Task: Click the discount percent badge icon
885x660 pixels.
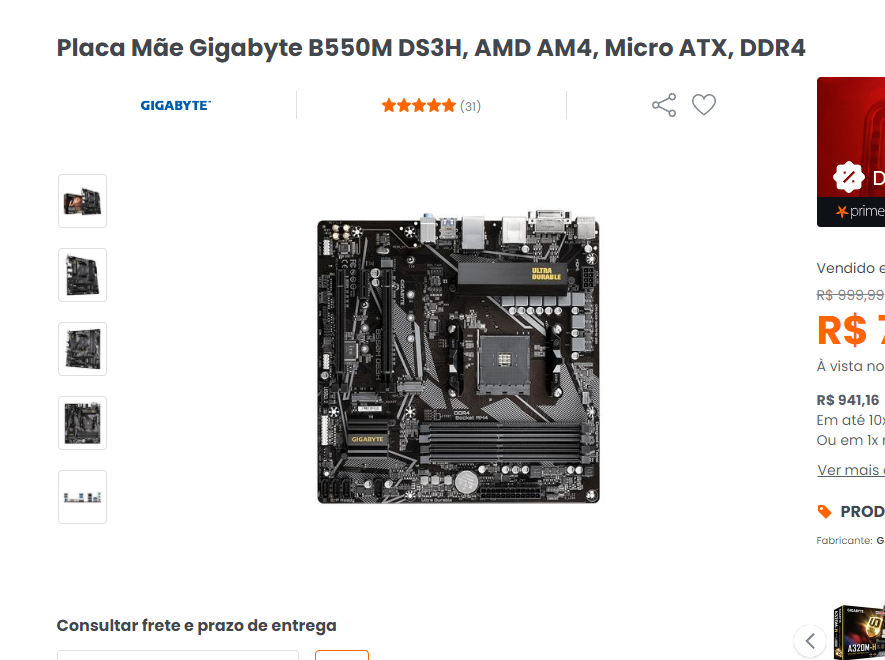Action: [848, 177]
